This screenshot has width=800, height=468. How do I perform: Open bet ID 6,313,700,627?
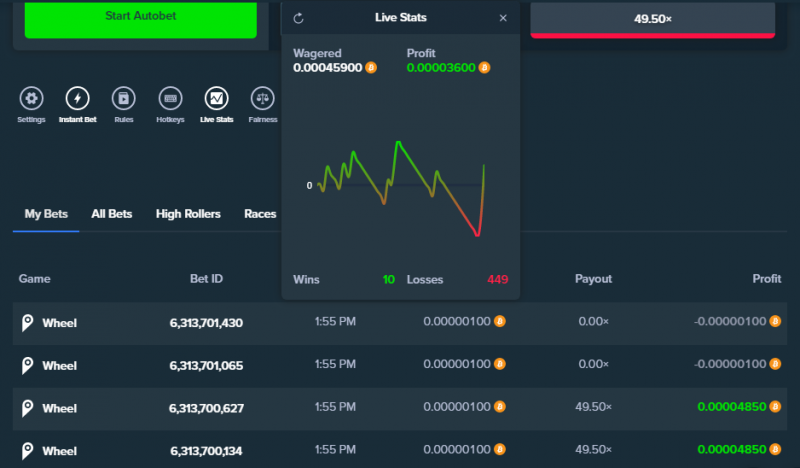pyautogui.click(x=206, y=408)
